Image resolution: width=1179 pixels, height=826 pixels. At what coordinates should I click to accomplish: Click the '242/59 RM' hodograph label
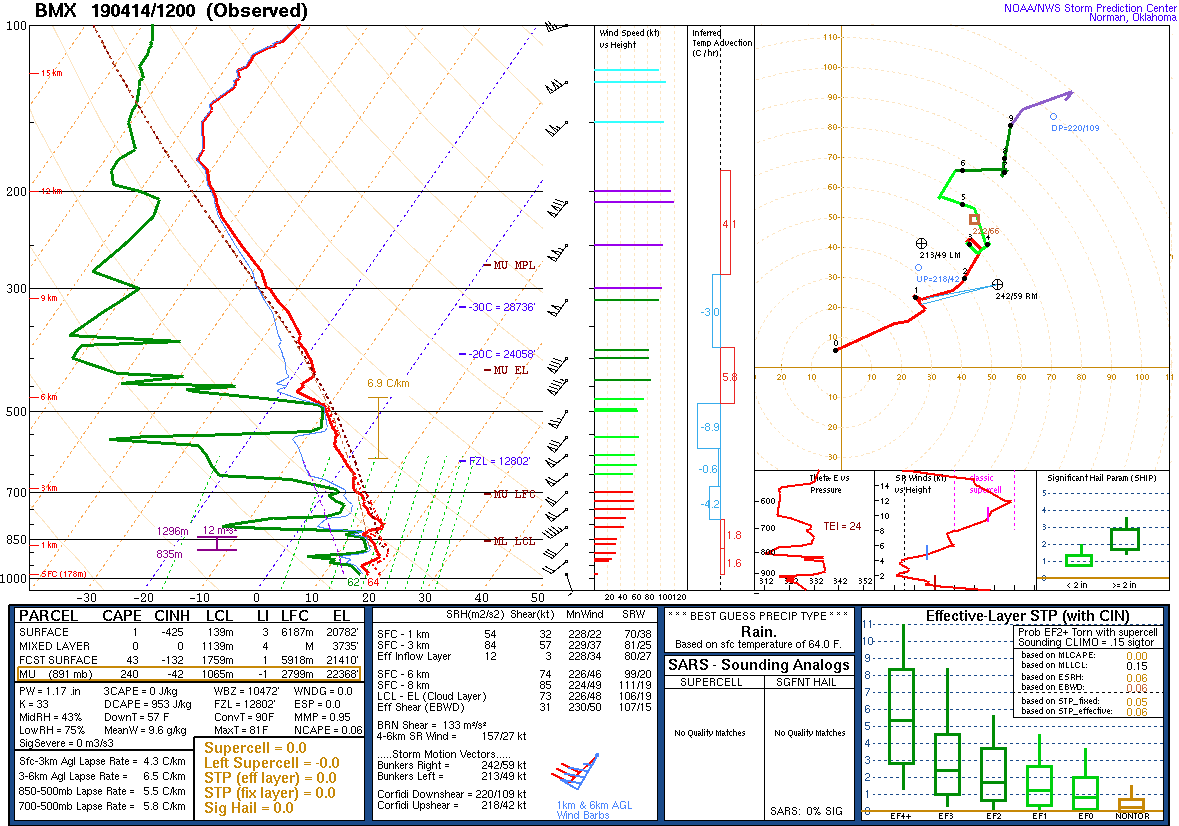pos(1016,296)
